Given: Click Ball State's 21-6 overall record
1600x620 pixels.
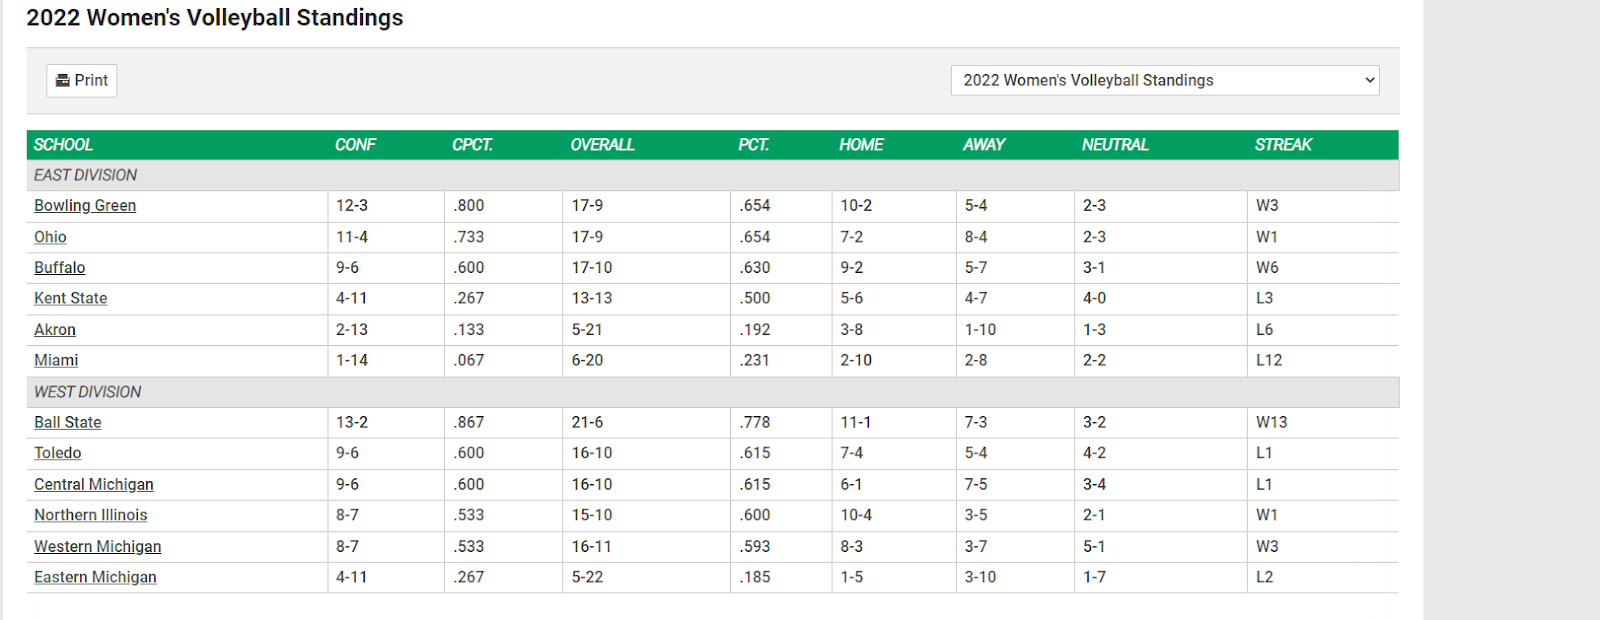Looking at the screenshot, I should pyautogui.click(x=587, y=422).
